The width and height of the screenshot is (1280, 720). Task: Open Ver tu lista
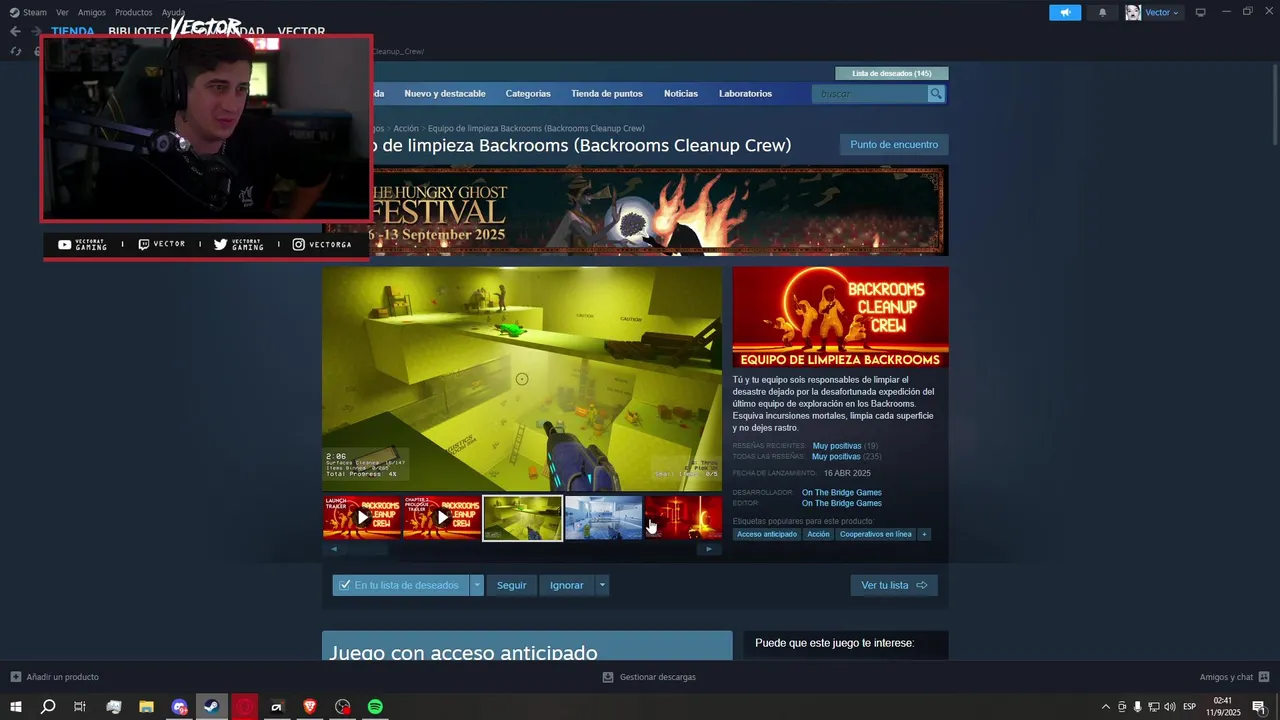pos(894,585)
